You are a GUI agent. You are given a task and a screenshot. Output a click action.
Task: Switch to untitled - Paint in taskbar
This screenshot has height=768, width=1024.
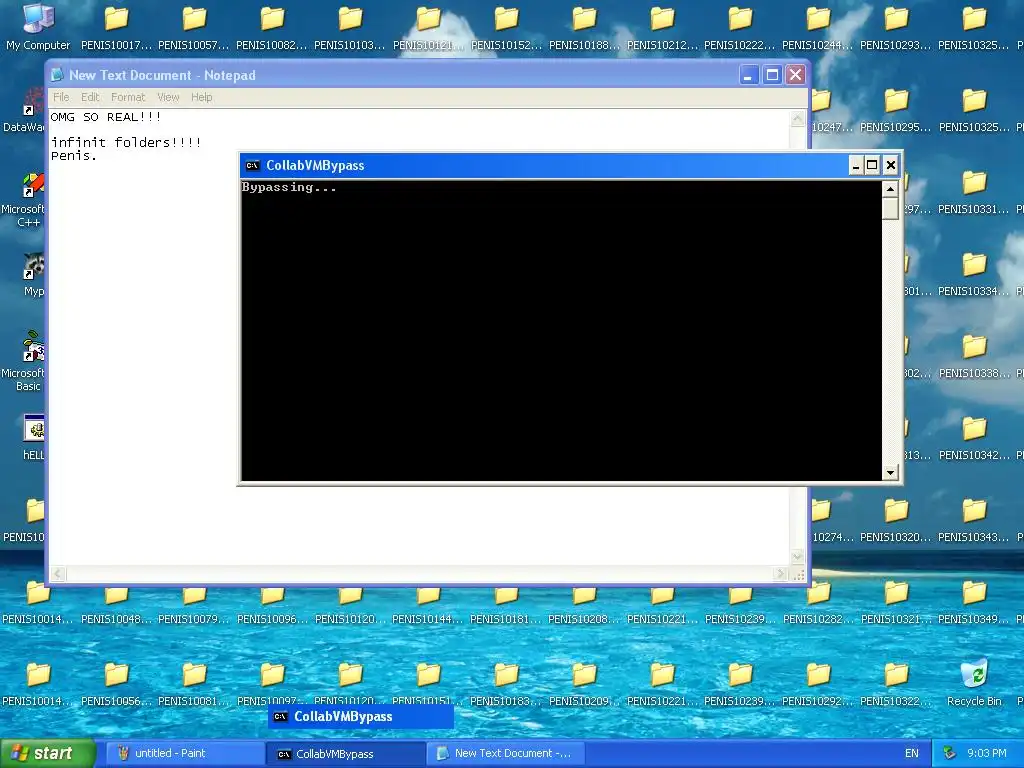184,754
